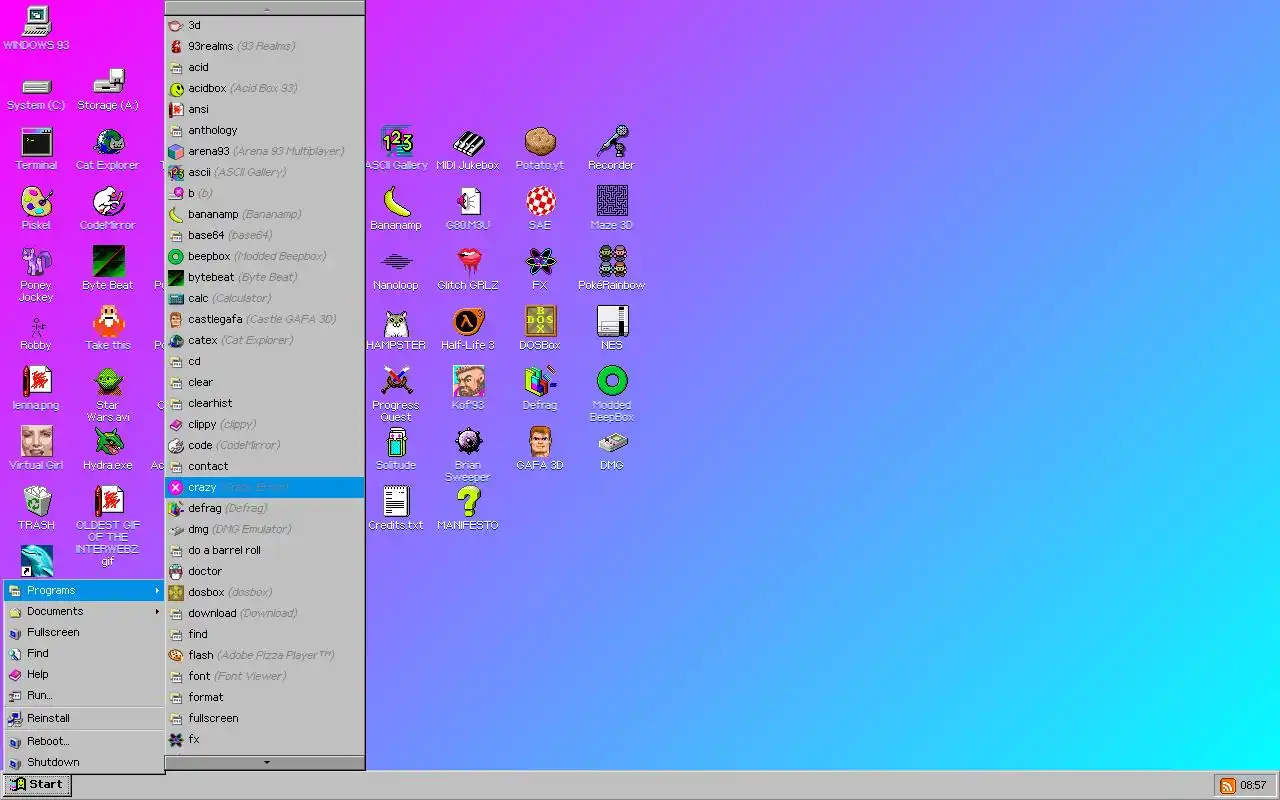
Task: Open the WINDOWS 93 computer icon
Action: click(x=36, y=28)
